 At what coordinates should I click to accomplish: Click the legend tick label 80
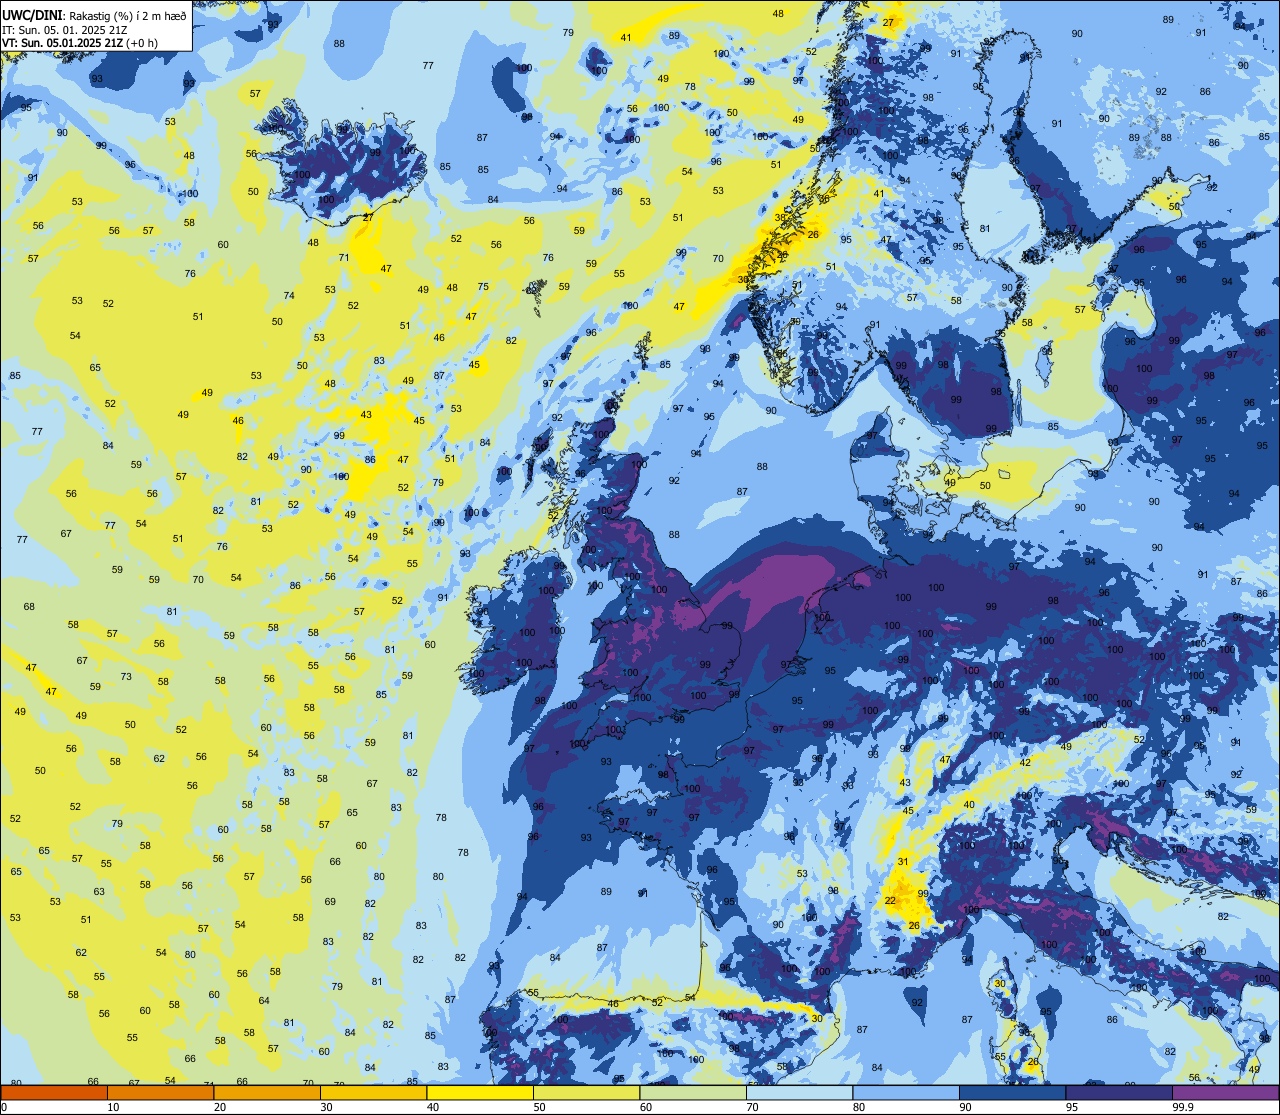pyautogui.click(x=860, y=1107)
